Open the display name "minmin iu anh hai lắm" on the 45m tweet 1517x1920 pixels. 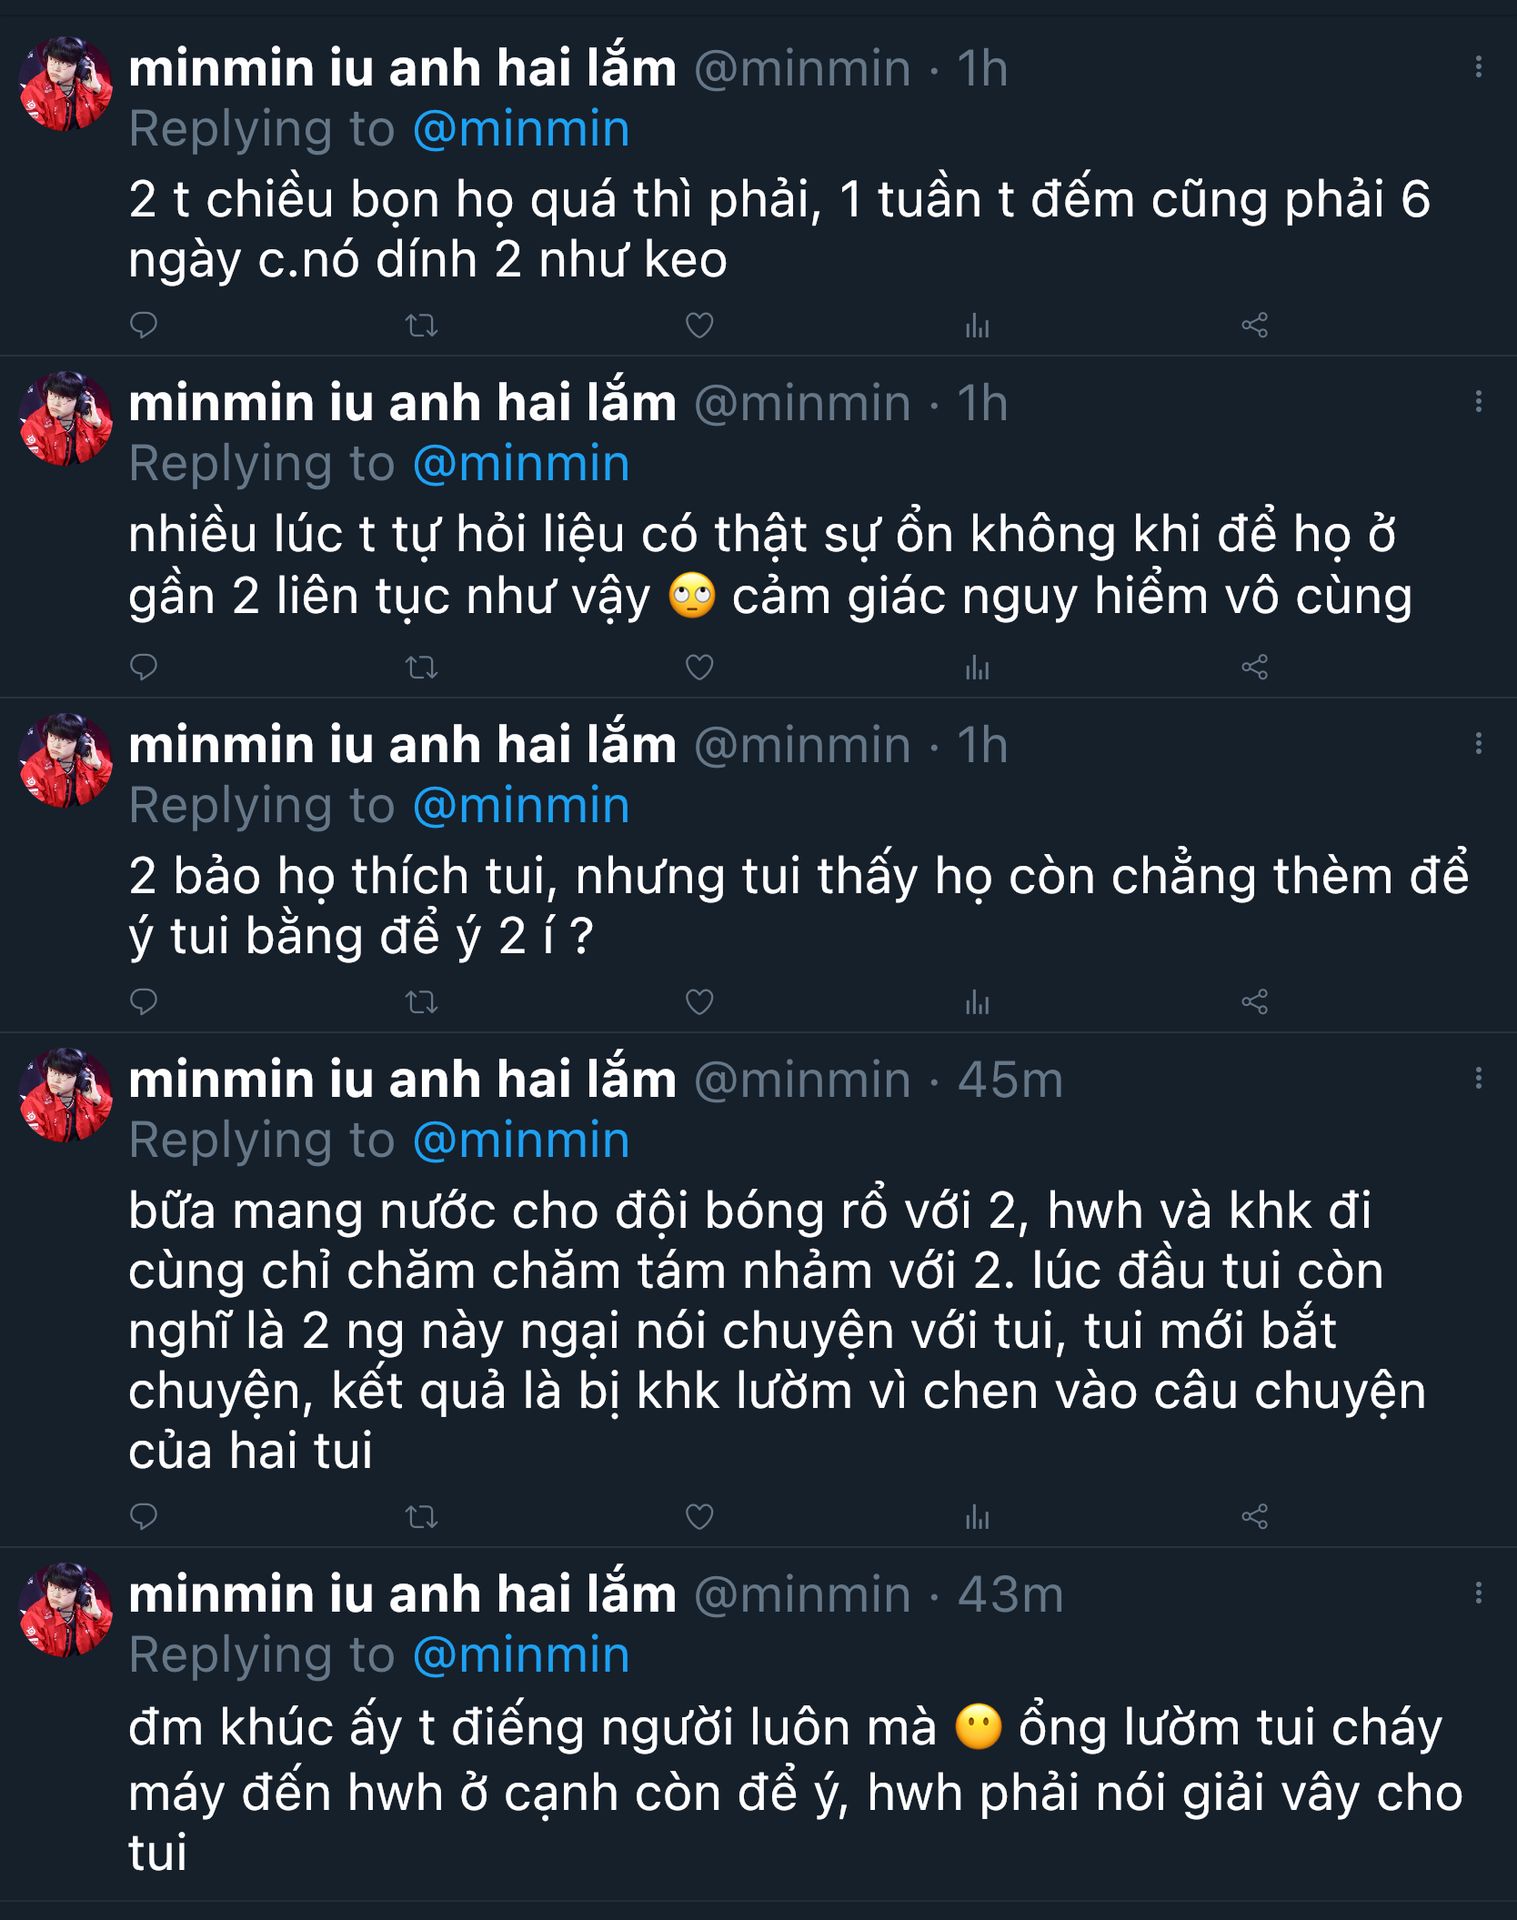402,1080
